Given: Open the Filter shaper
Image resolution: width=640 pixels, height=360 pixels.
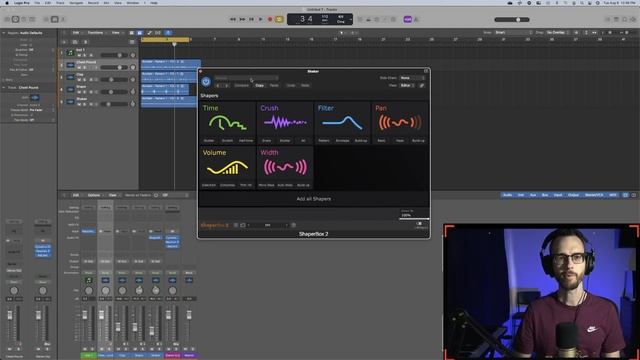Looking at the screenshot, I should tap(342, 123).
